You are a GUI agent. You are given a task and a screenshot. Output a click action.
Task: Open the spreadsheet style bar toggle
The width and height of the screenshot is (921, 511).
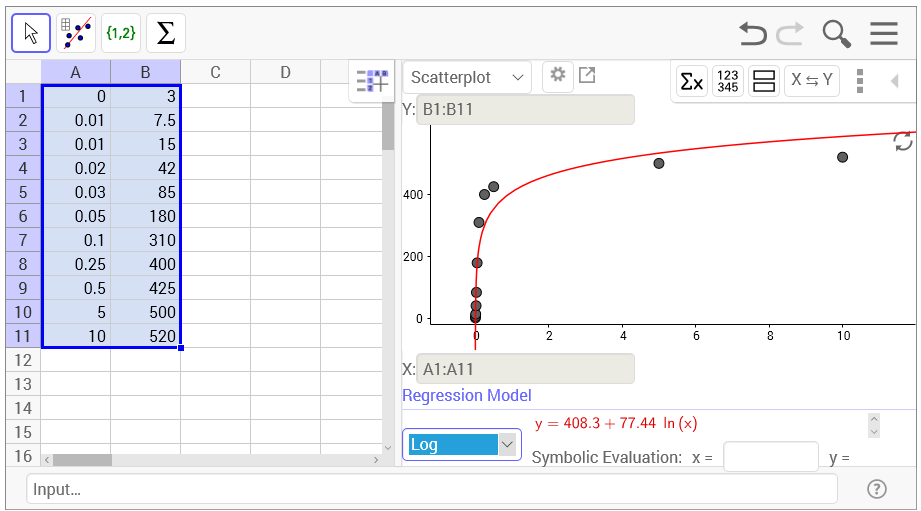pyautogui.click(x=371, y=82)
